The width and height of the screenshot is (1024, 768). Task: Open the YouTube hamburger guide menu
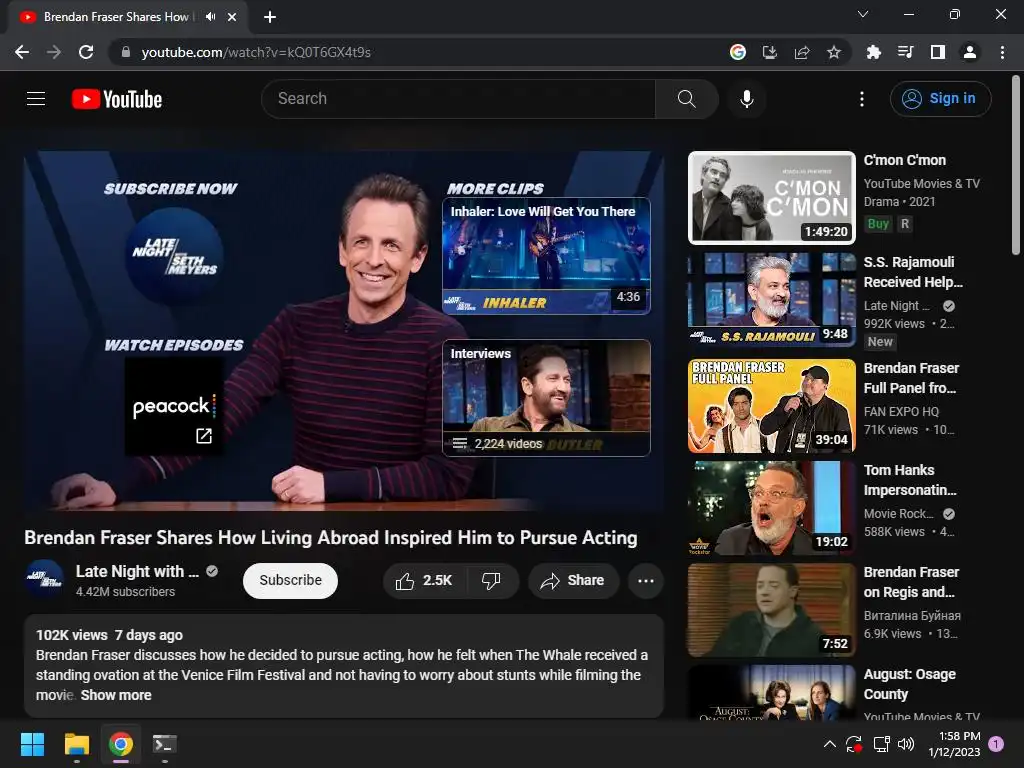[x=36, y=99]
